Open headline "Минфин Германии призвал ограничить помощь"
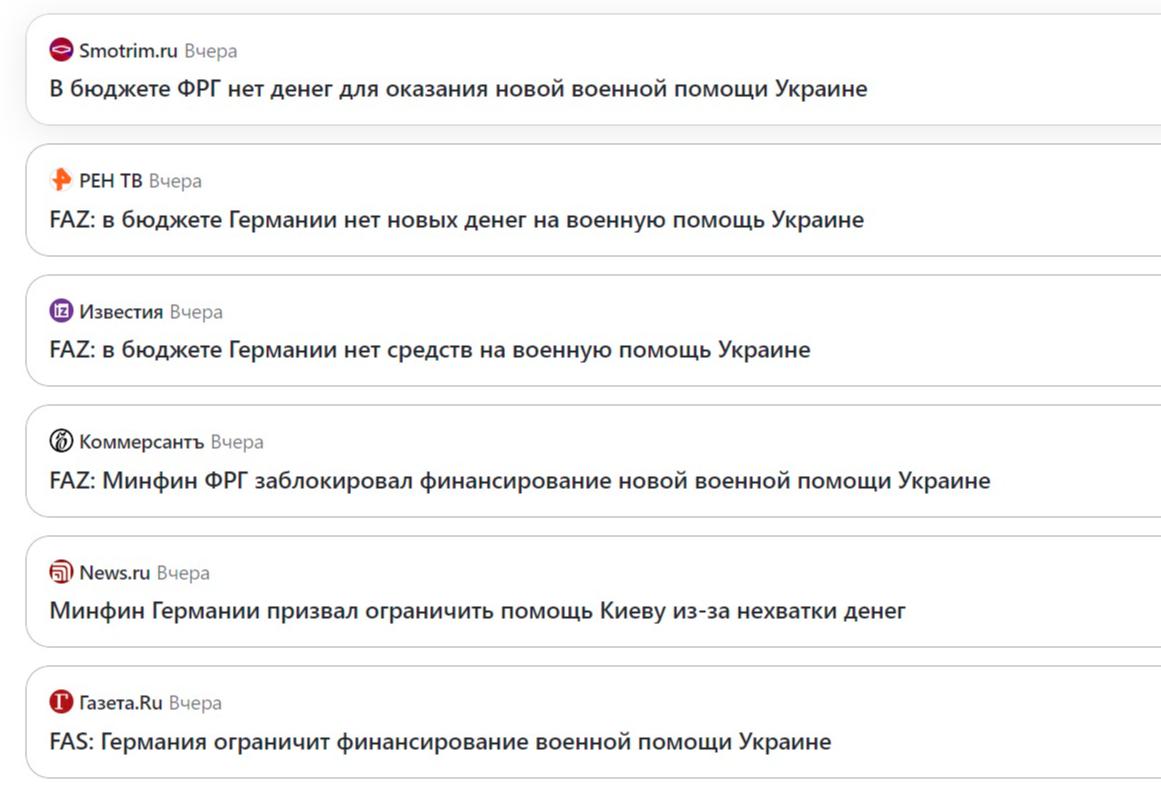The image size is (1161, 789). pos(477,611)
